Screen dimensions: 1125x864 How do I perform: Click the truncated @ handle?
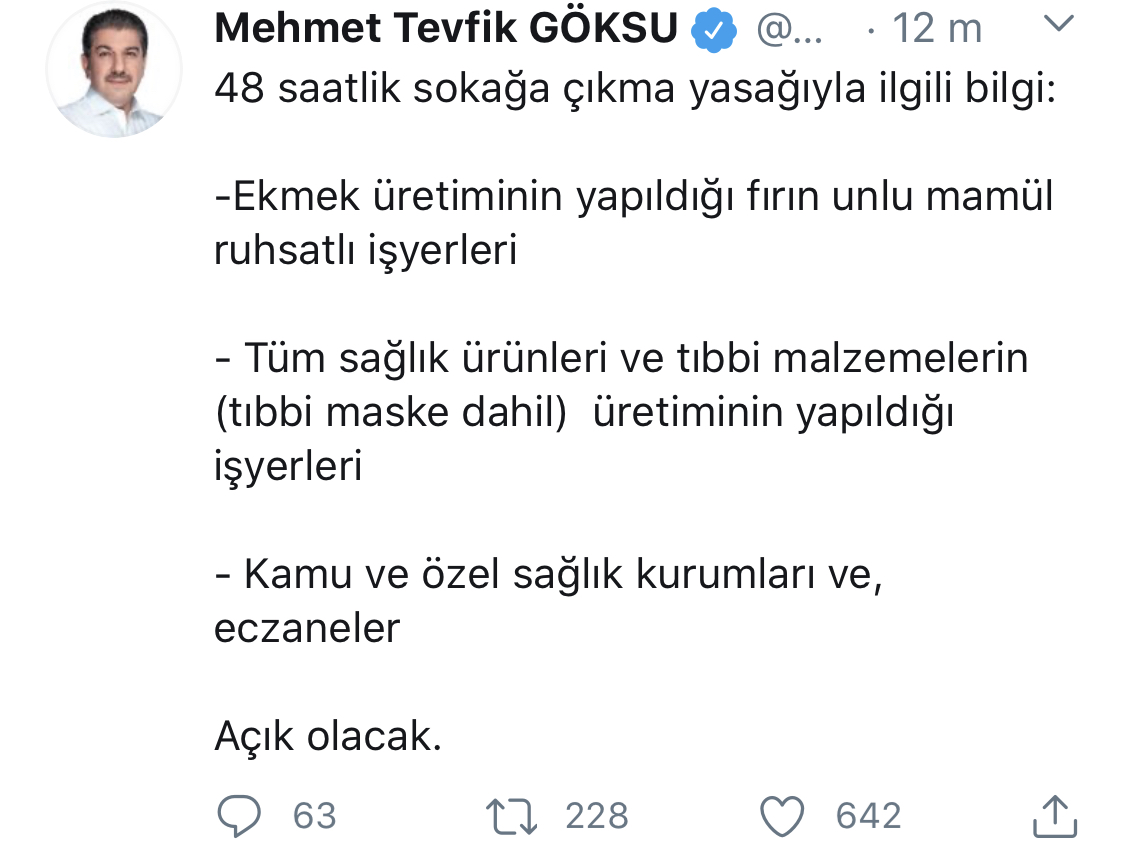click(789, 30)
